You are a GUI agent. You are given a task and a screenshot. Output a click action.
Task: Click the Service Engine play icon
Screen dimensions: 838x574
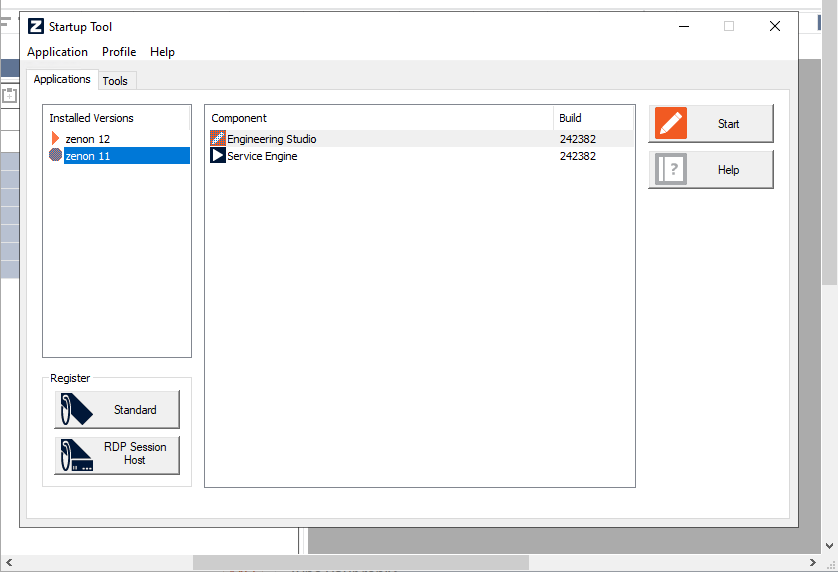click(x=218, y=156)
